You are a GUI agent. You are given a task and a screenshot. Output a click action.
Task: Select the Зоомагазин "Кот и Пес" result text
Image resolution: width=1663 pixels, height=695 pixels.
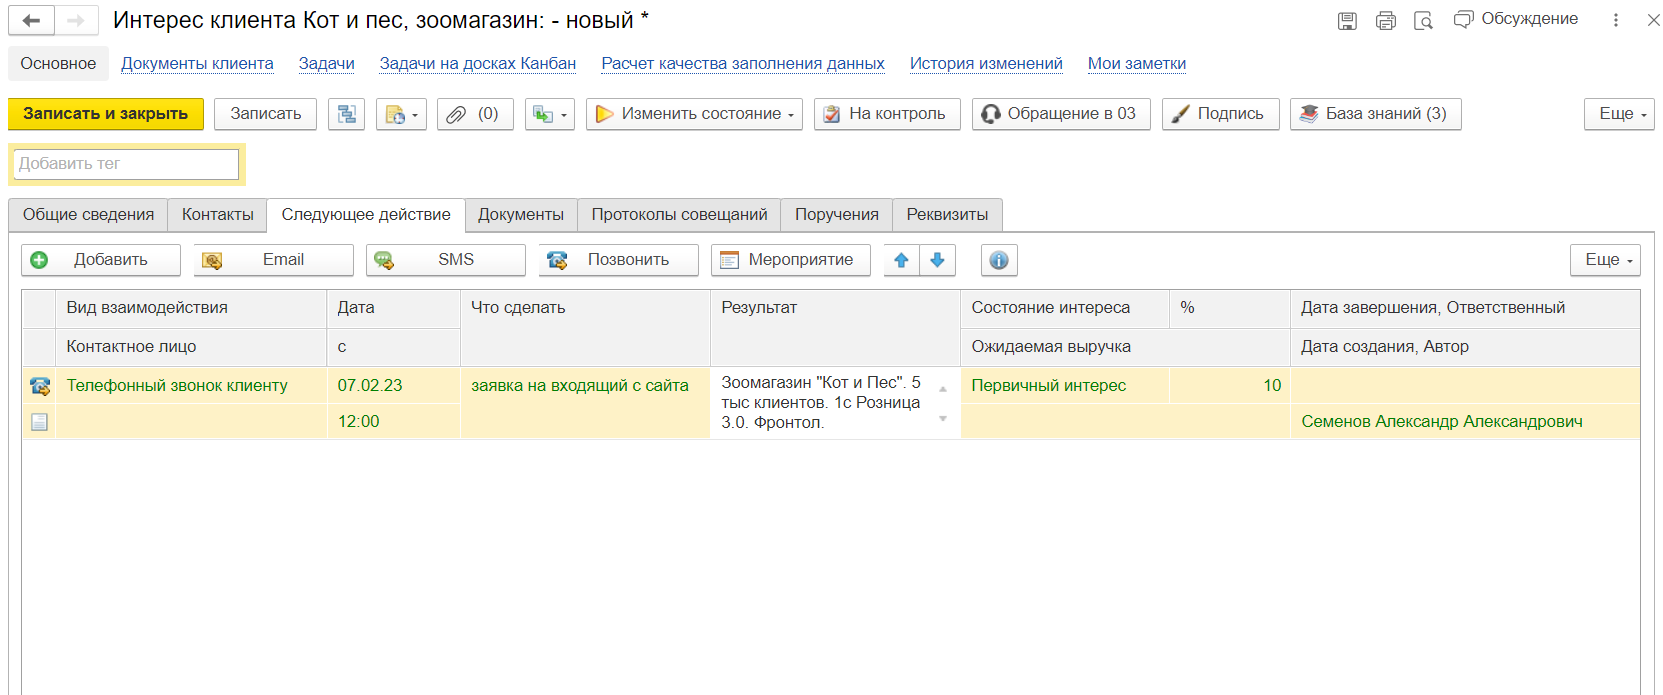pyautogui.click(x=822, y=402)
